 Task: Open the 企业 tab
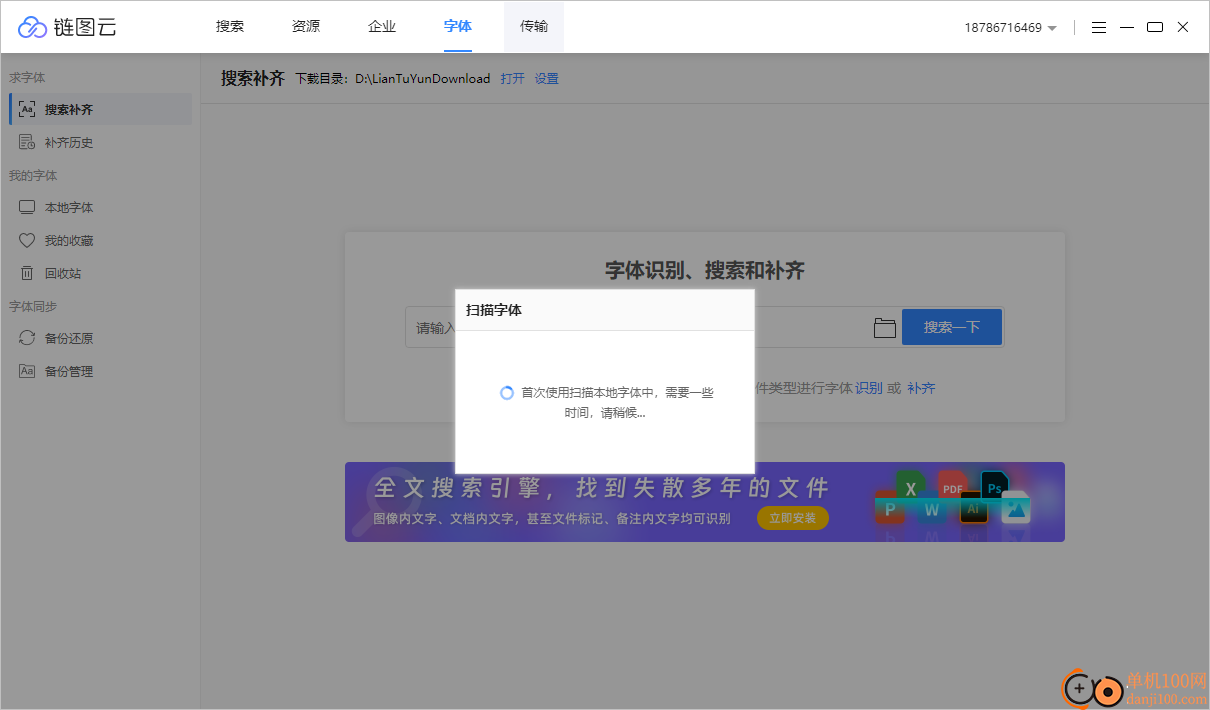[381, 26]
